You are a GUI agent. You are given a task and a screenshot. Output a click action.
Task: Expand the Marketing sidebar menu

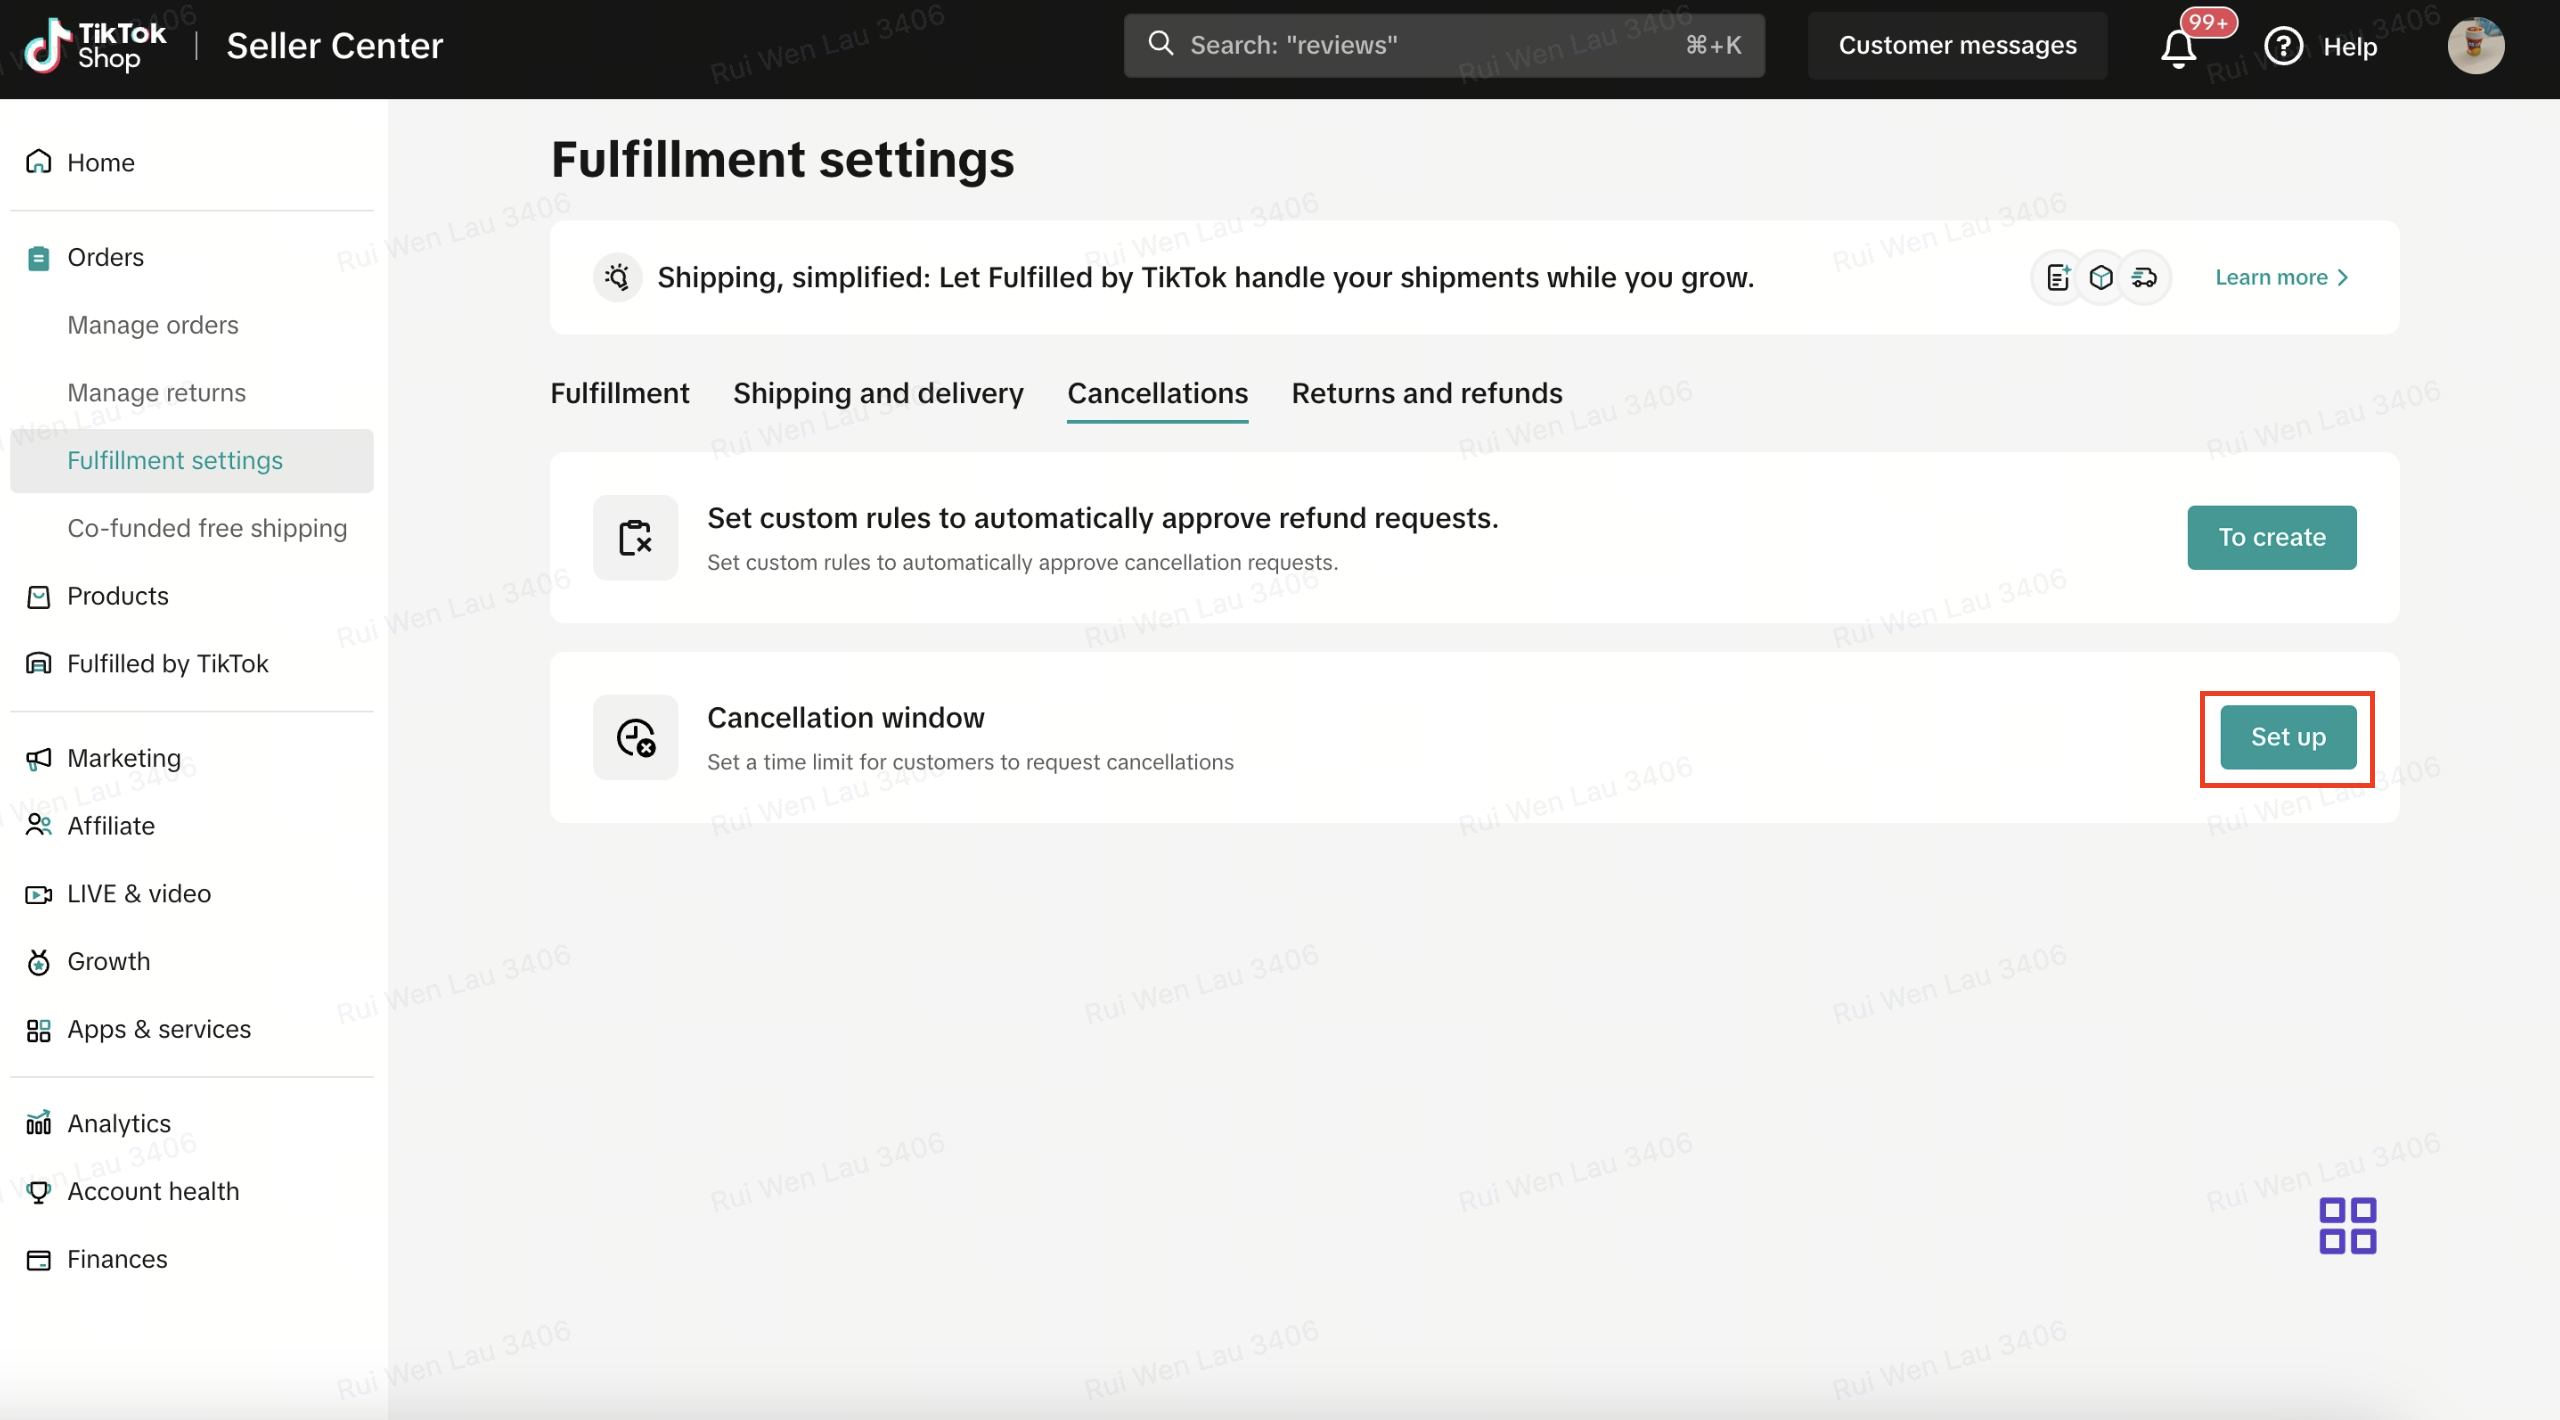click(124, 758)
